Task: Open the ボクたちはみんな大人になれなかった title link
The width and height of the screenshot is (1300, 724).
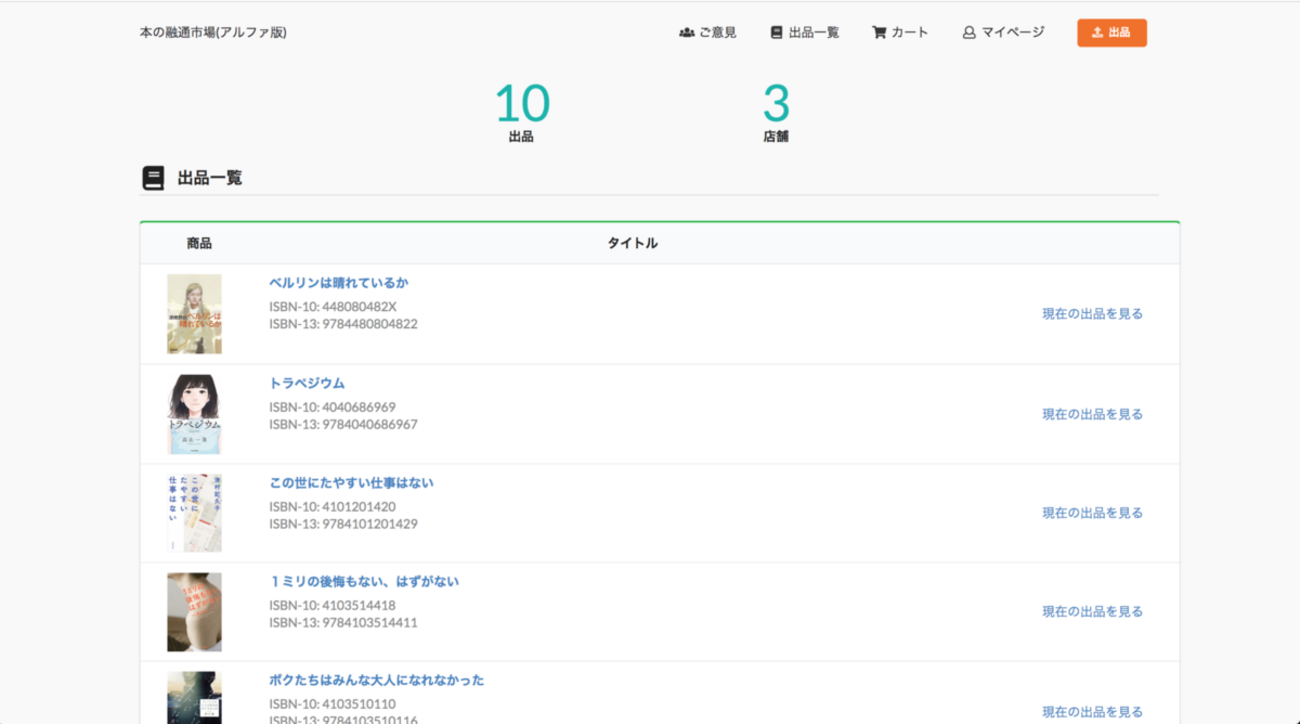Action: point(376,680)
